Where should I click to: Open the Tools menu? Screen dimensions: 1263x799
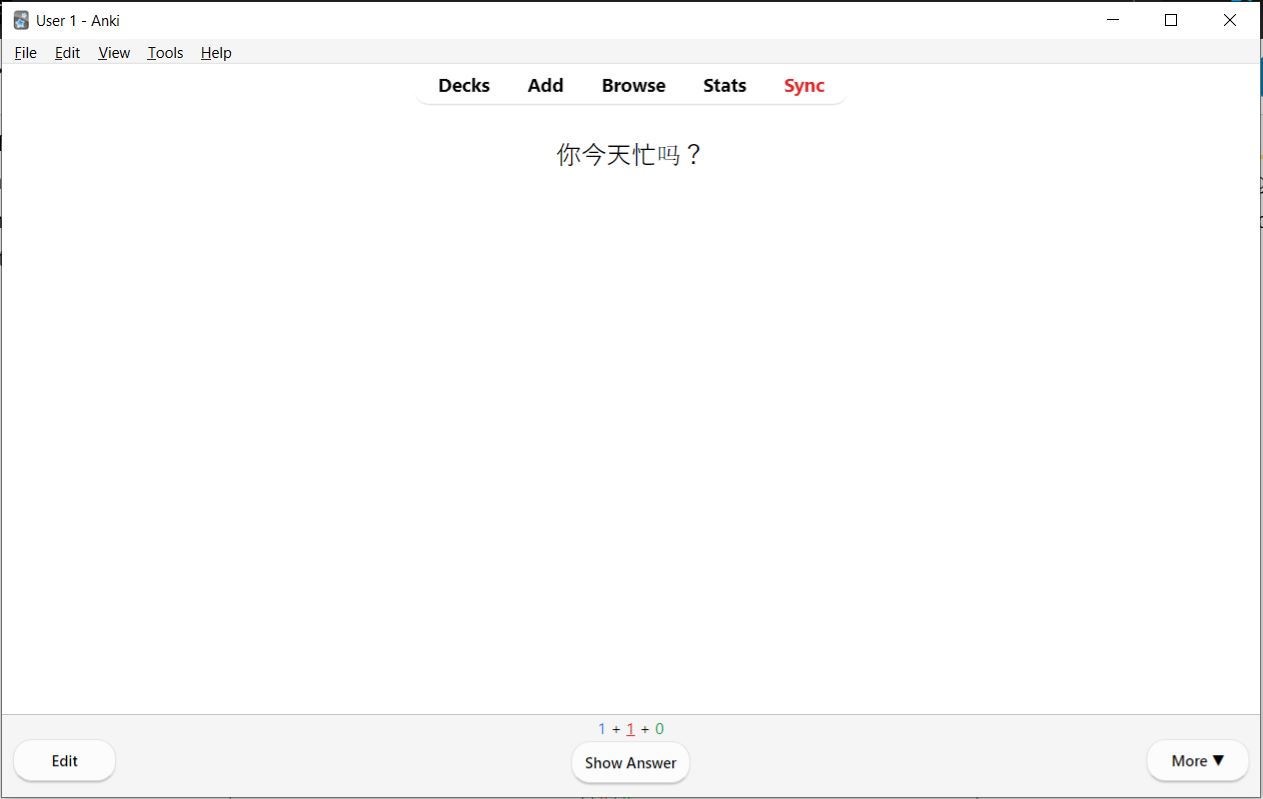[x=165, y=53]
